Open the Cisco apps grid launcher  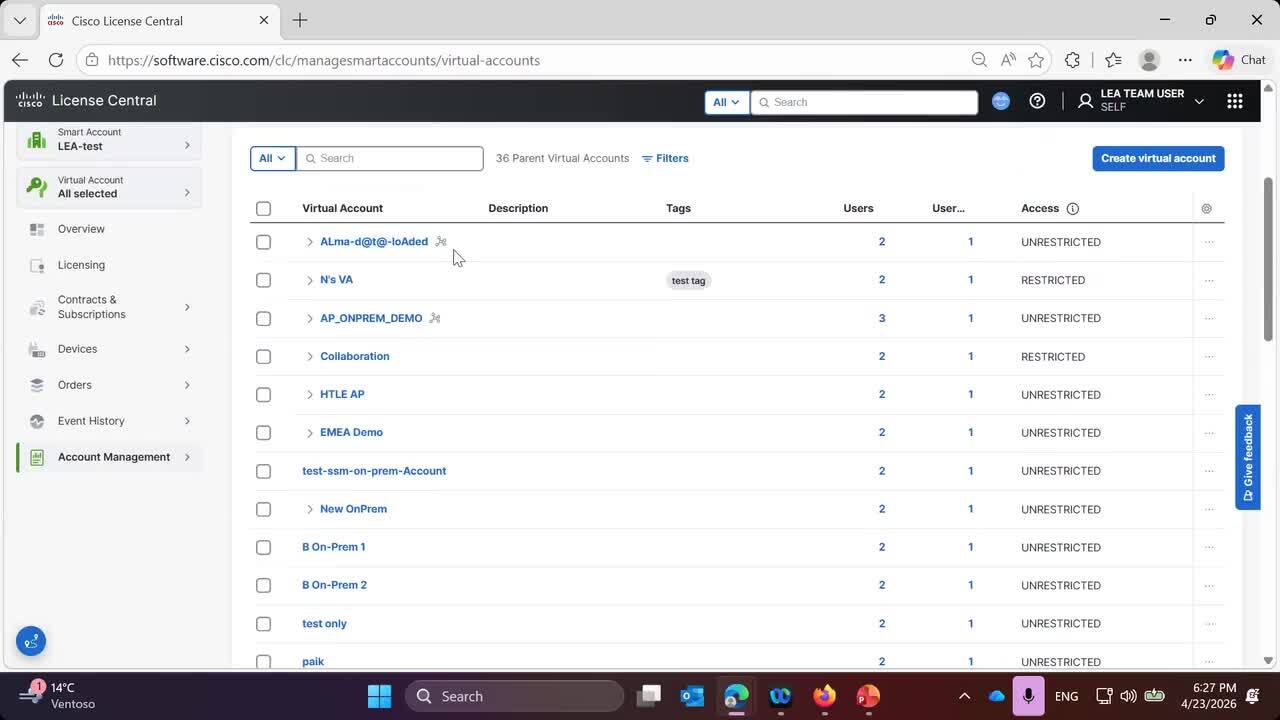(x=1234, y=101)
